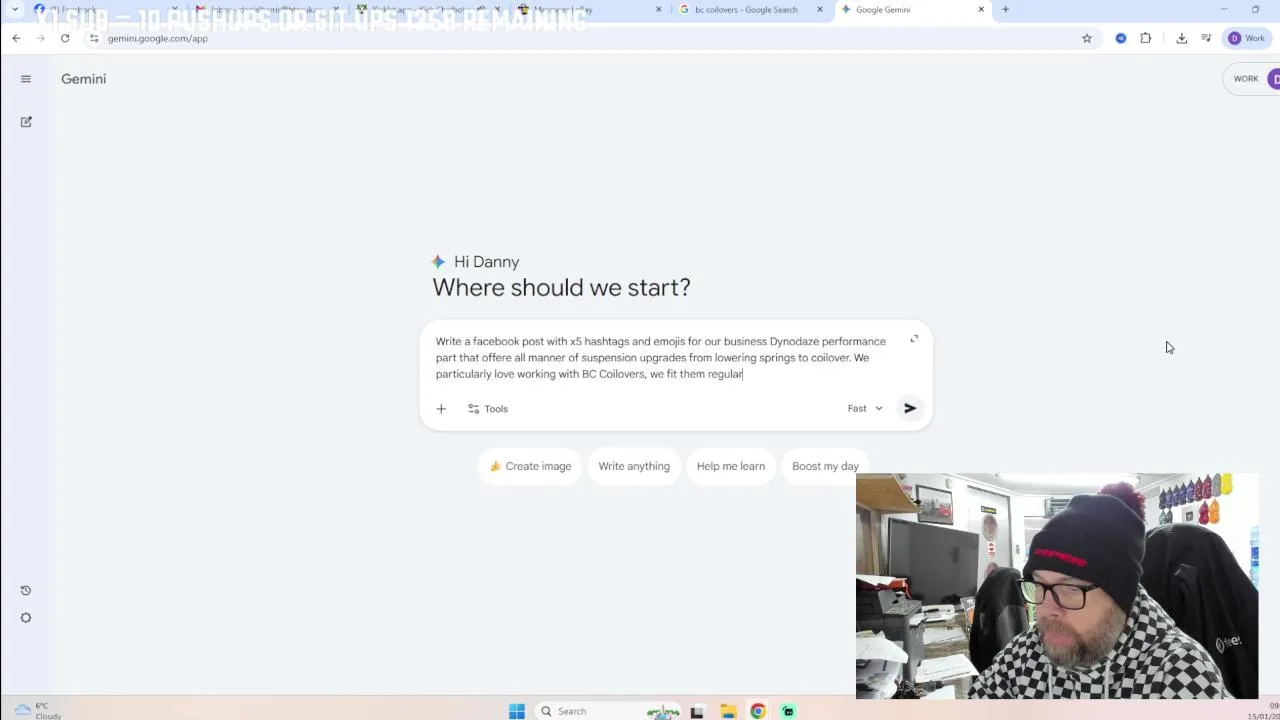Open the settings gear icon in the sidebar
The width and height of the screenshot is (1280, 720).
pyautogui.click(x=26, y=618)
